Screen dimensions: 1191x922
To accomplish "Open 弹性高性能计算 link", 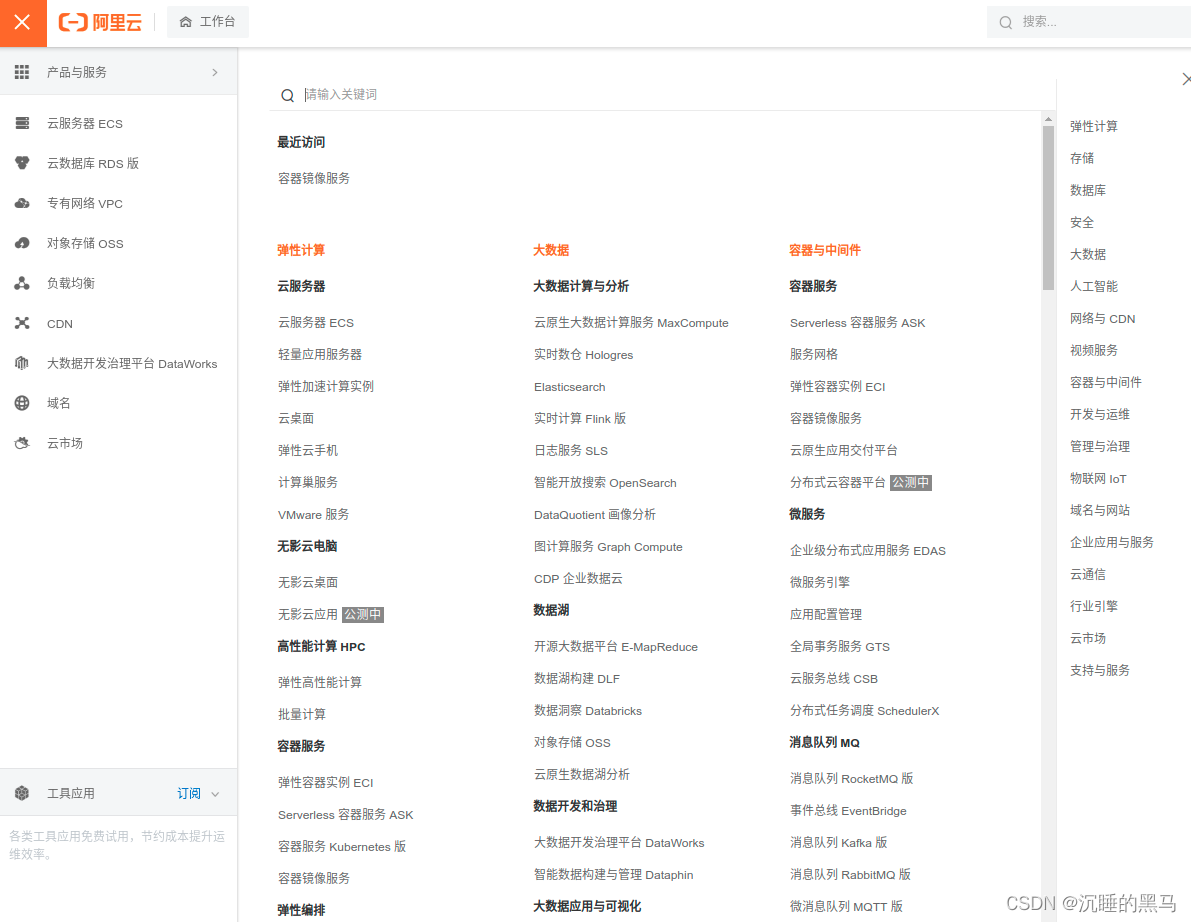I will point(320,682).
